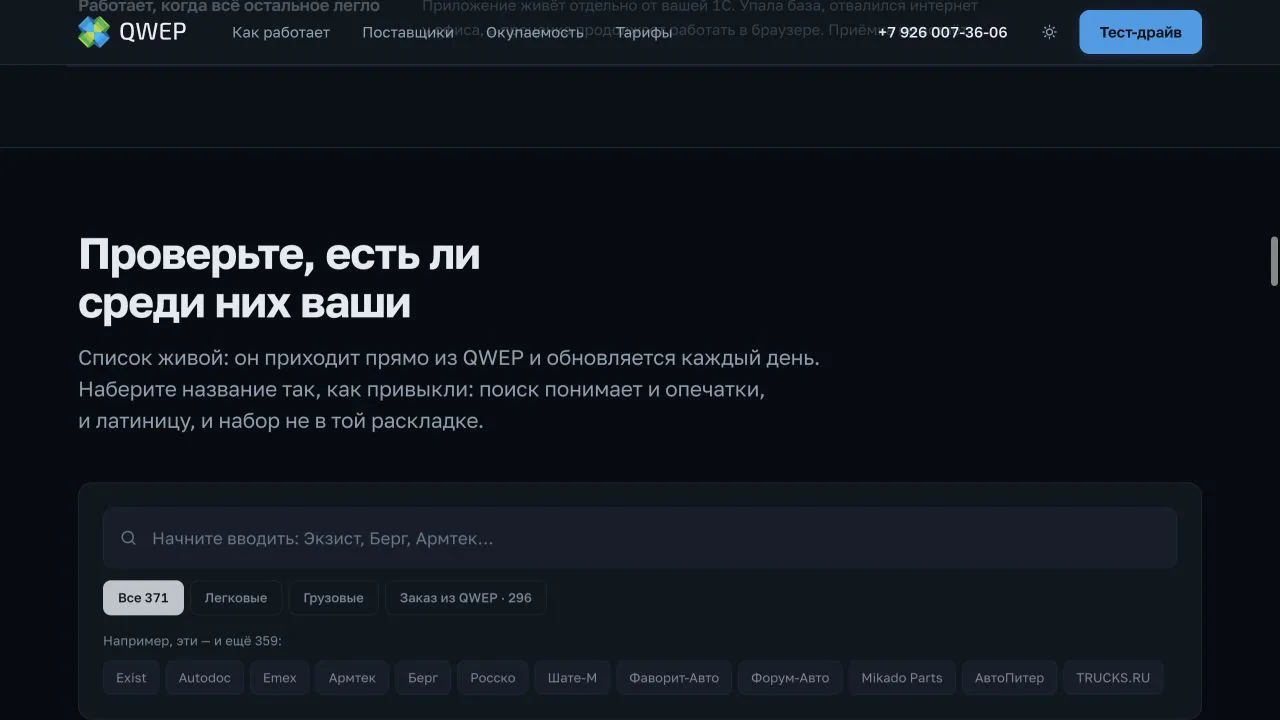Pick the 'Армтек' supplier chip
The height and width of the screenshot is (720, 1280).
(x=352, y=678)
